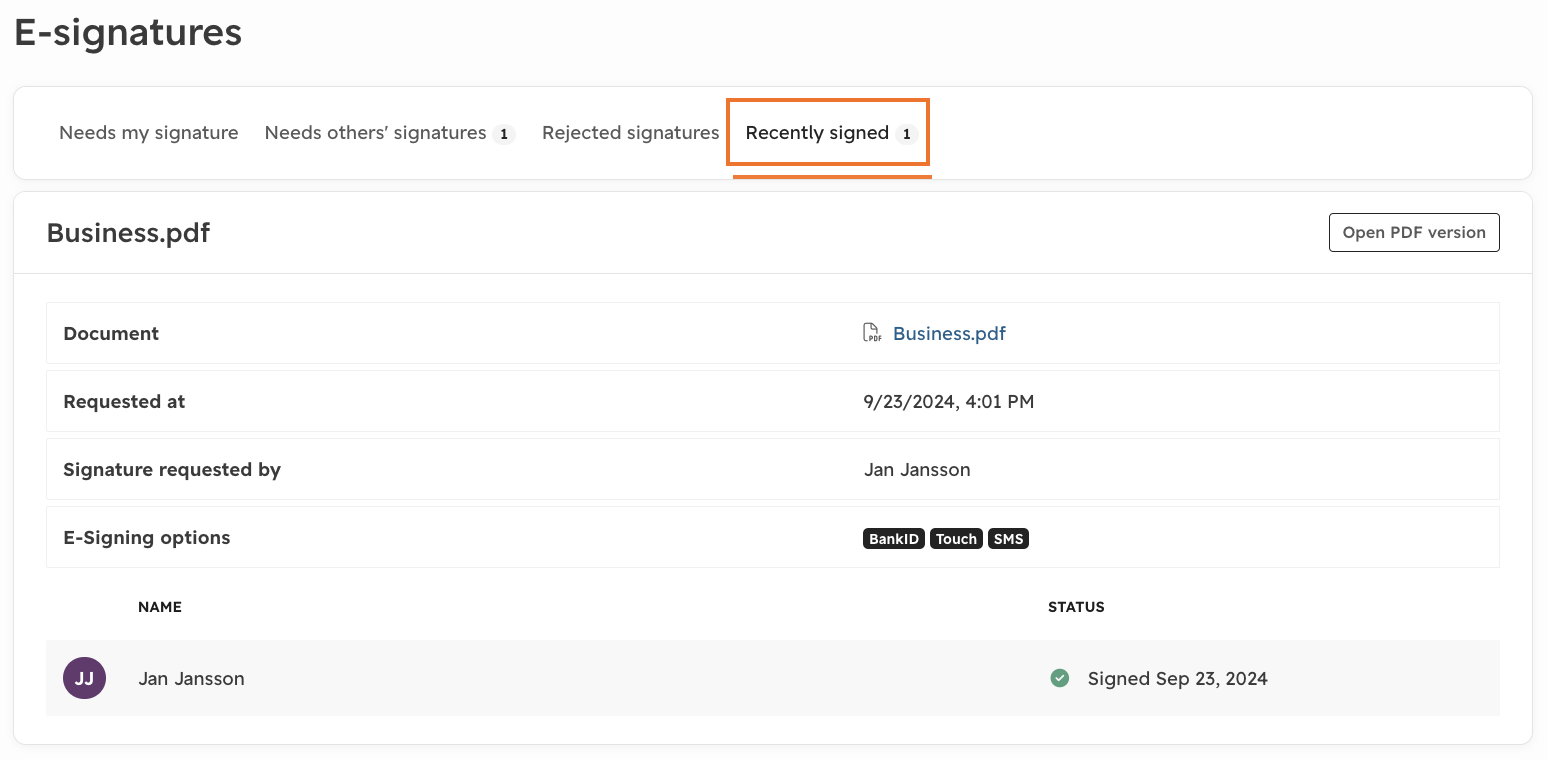Open the Needs others' signatures tab
The image size is (1548, 760).
[390, 133]
